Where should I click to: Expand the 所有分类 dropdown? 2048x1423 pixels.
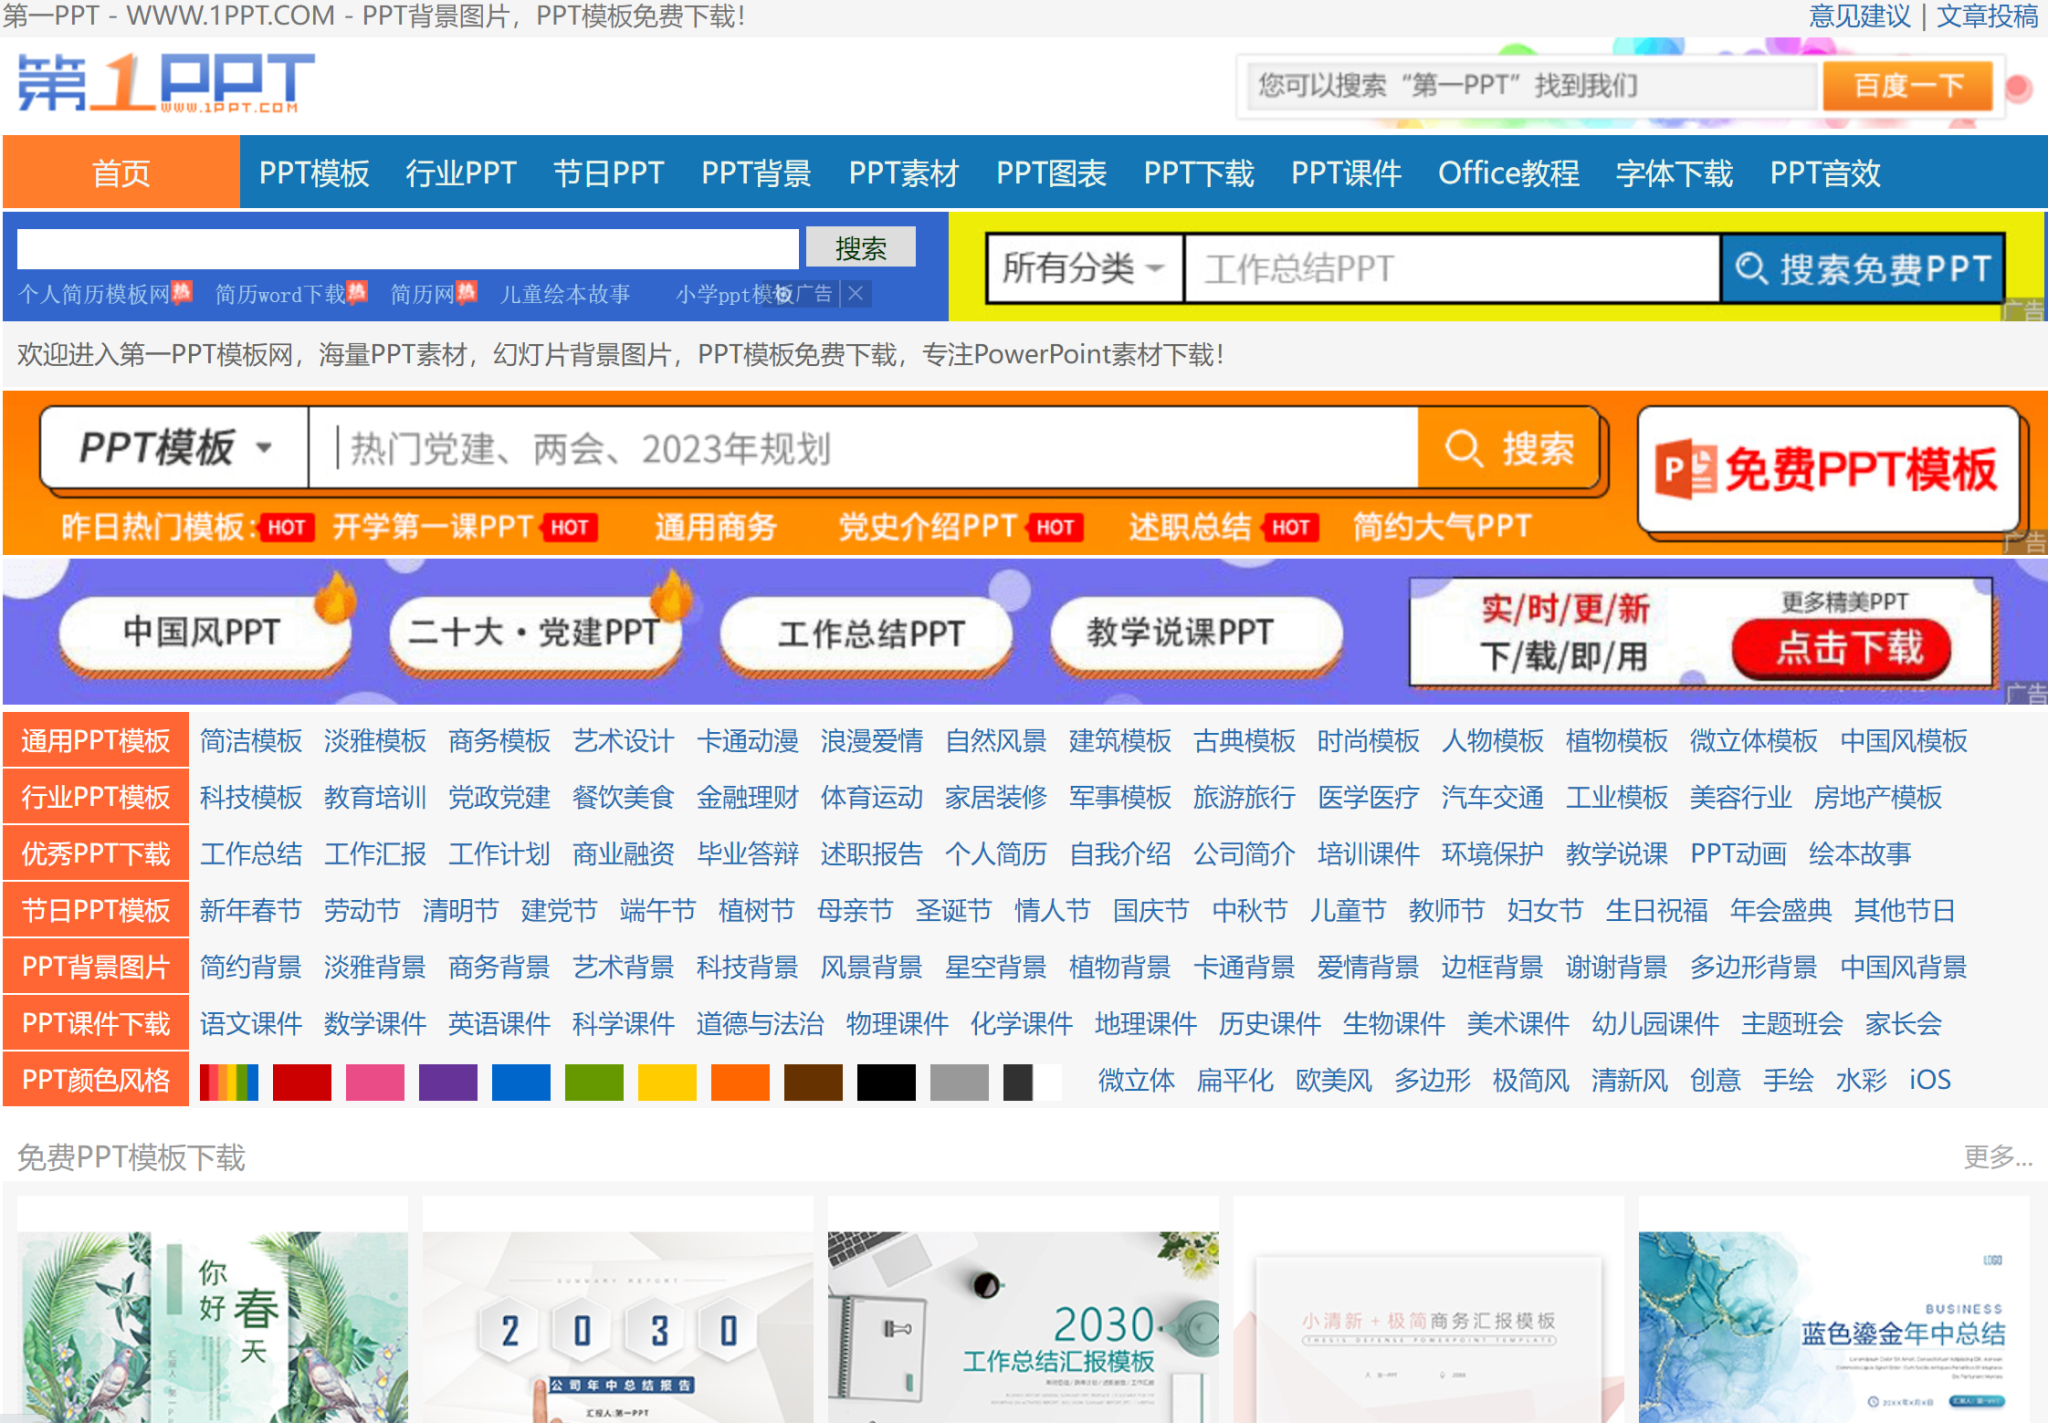1084,268
